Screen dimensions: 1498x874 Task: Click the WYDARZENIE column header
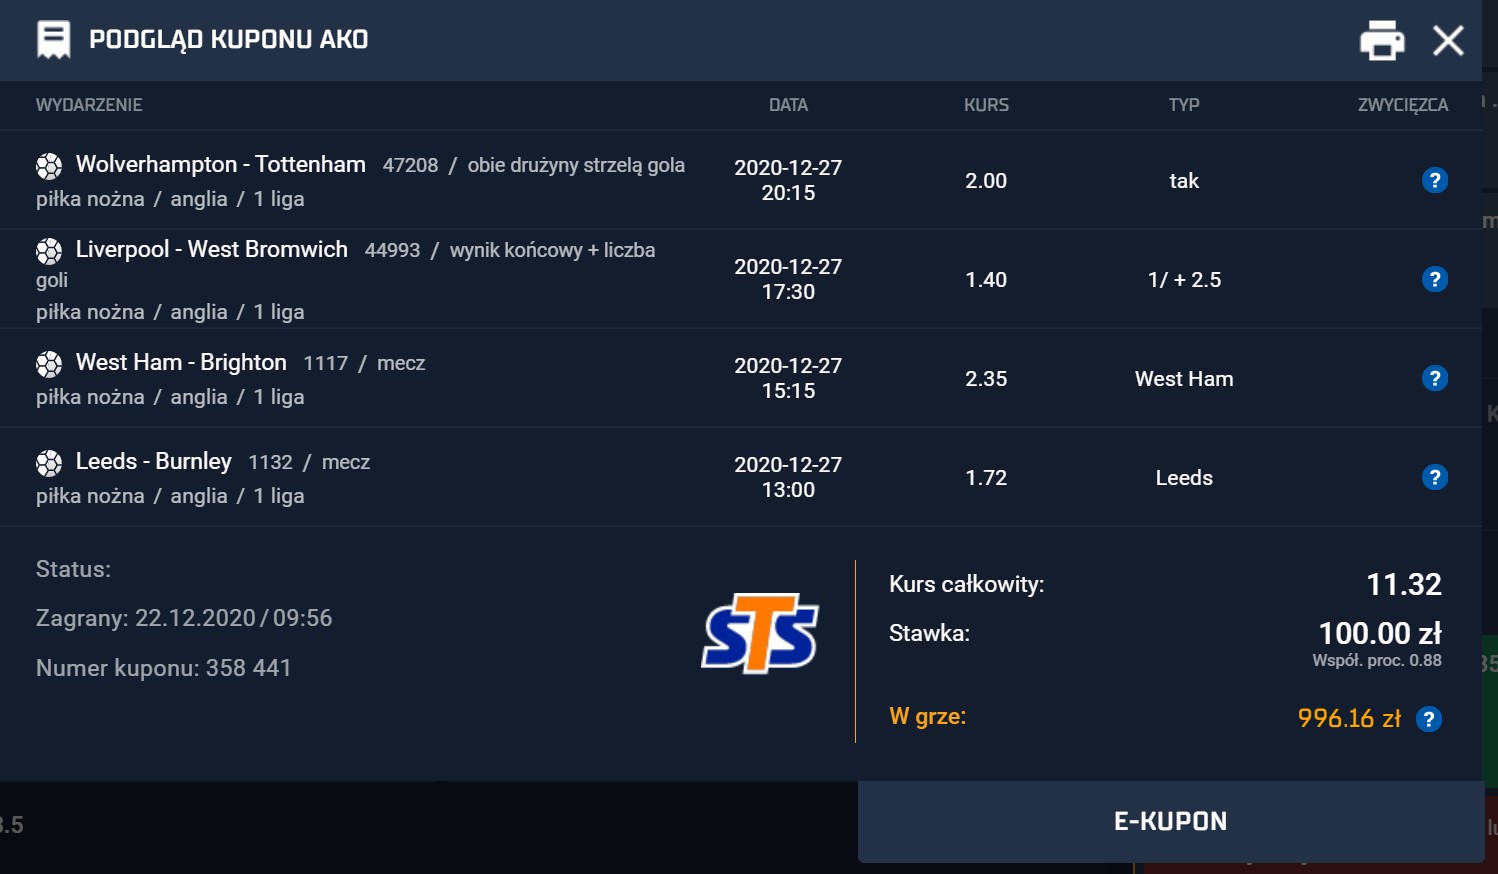pyautogui.click(x=89, y=105)
